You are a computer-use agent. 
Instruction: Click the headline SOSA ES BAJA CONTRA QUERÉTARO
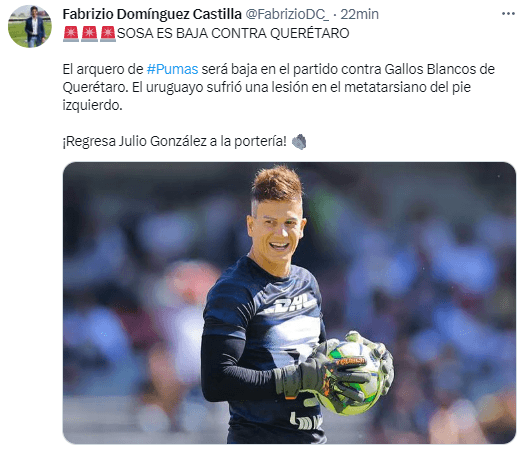coord(233,33)
